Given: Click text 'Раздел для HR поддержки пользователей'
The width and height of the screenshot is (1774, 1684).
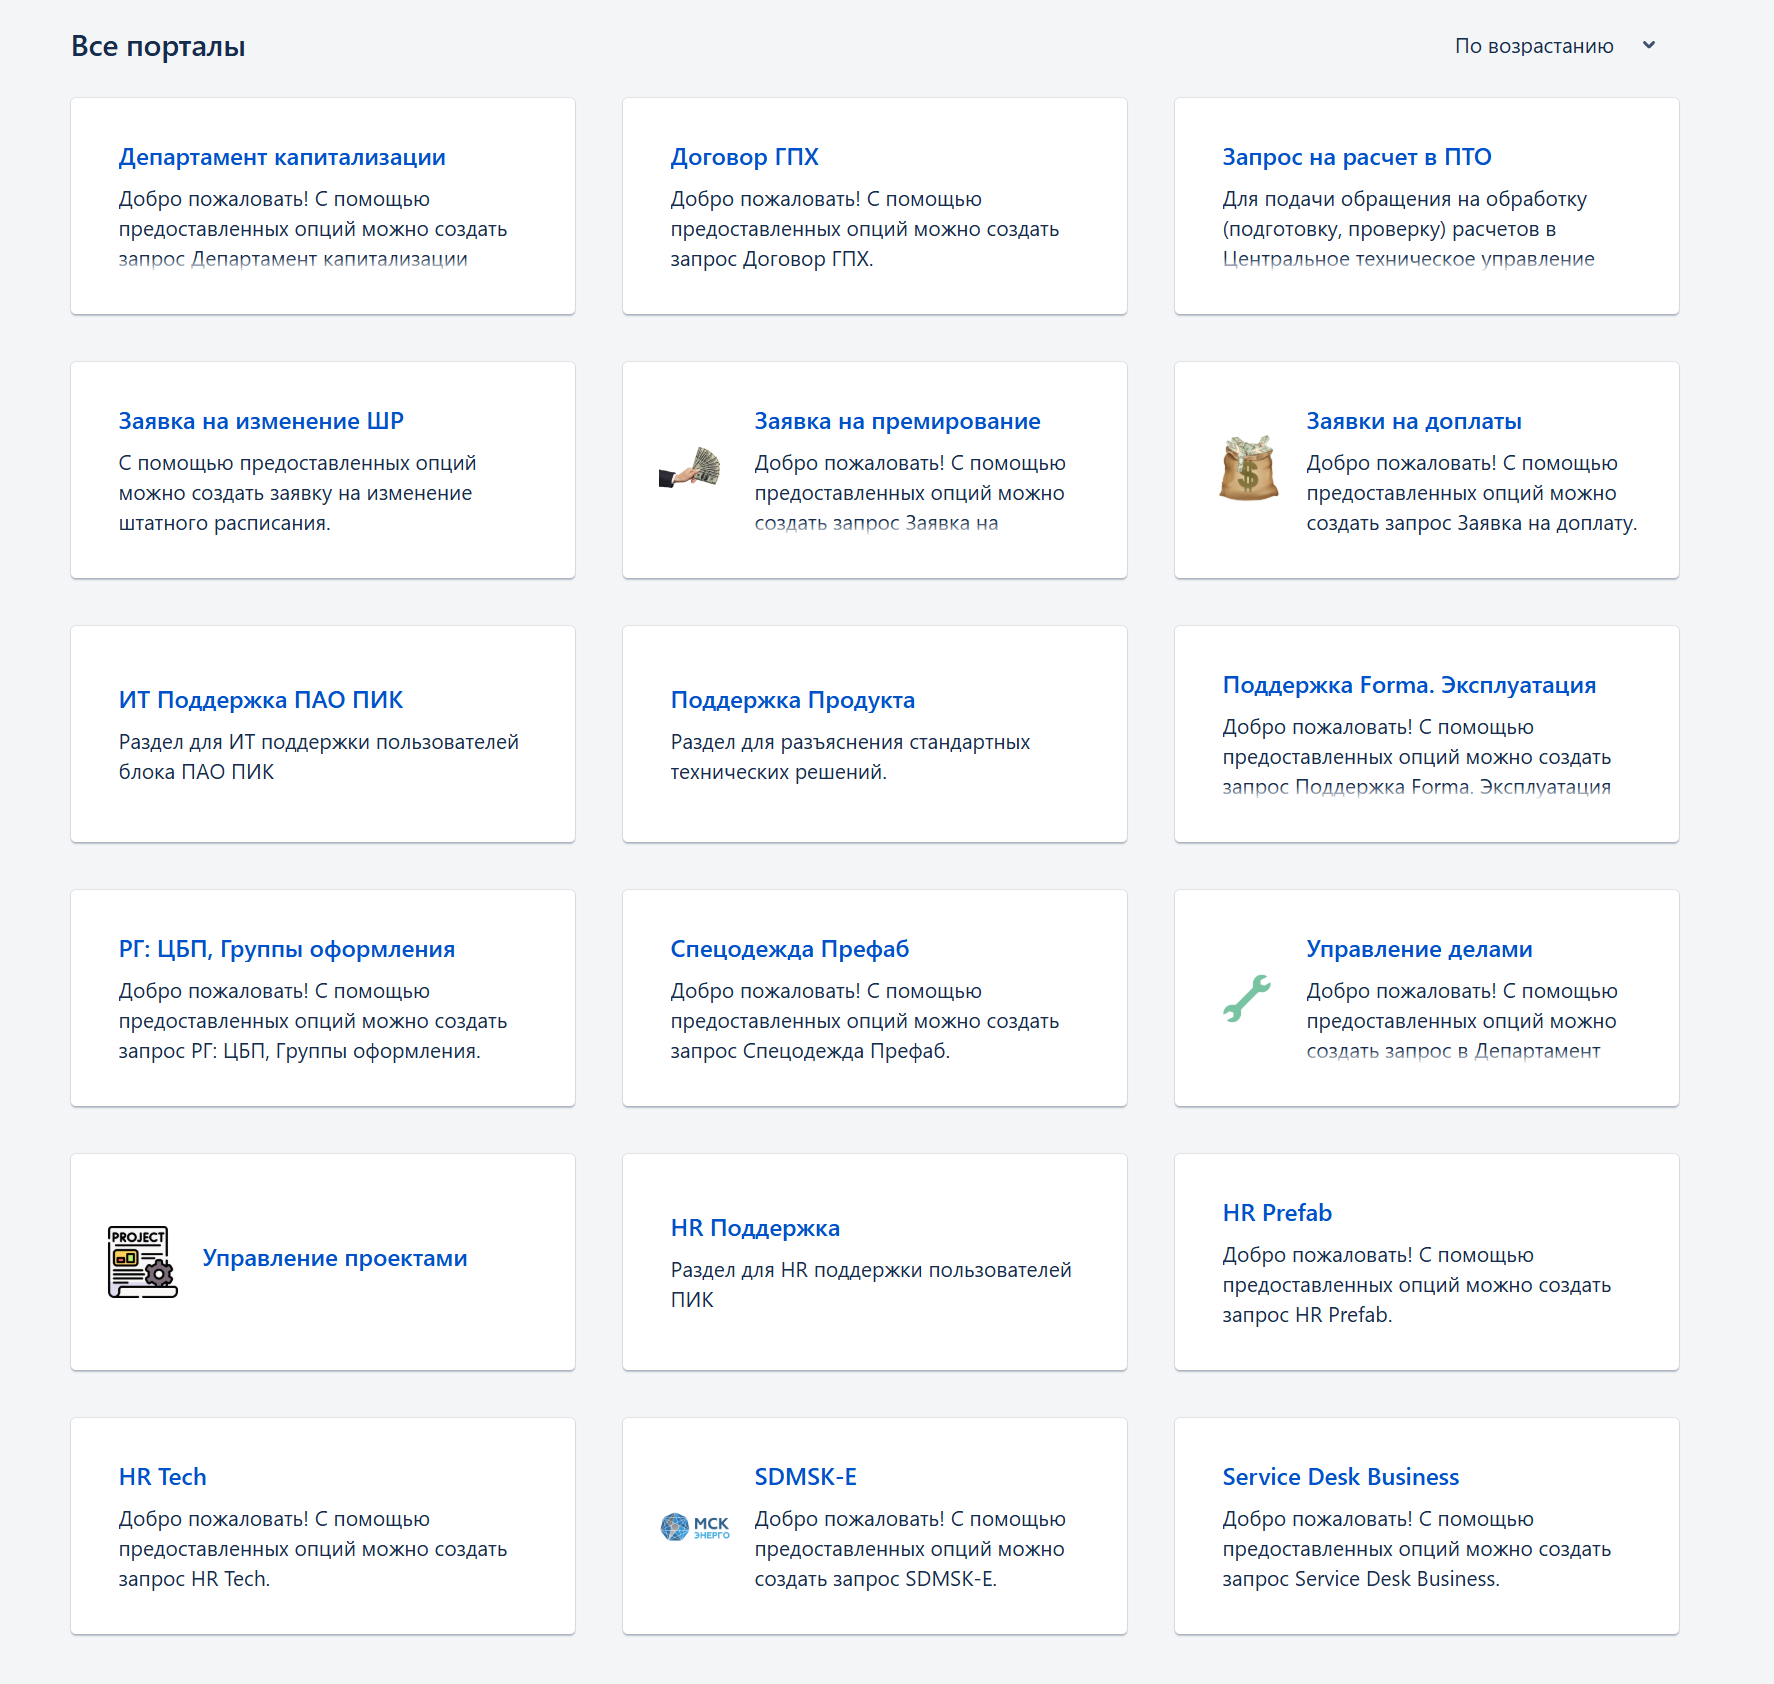Looking at the screenshot, I should [871, 1270].
